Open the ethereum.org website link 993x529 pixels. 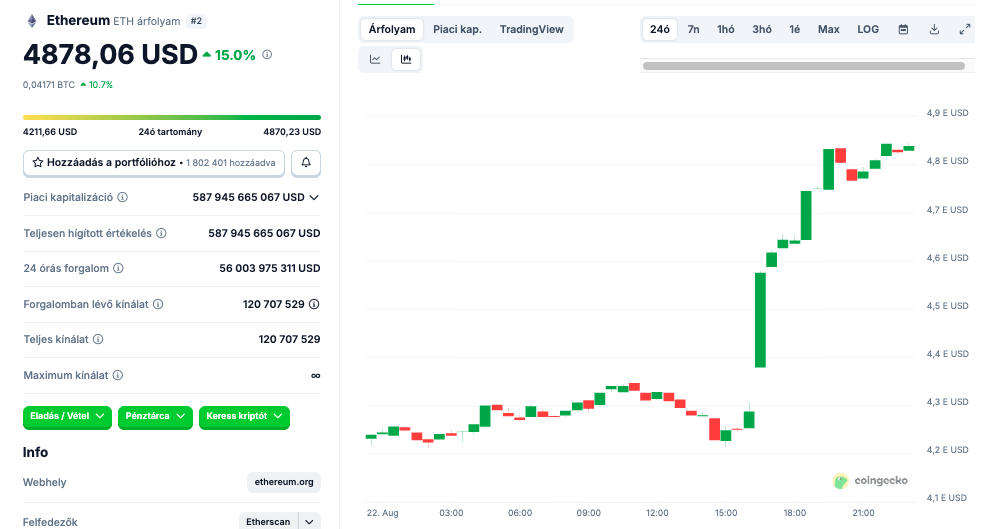pos(284,482)
